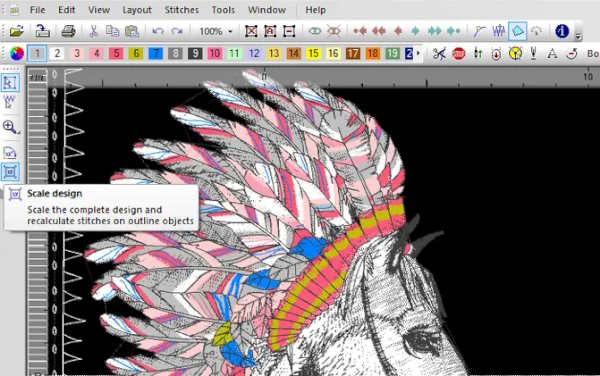Image resolution: width=600 pixels, height=376 pixels.
Task: Open the Layout menu
Action: point(137,10)
